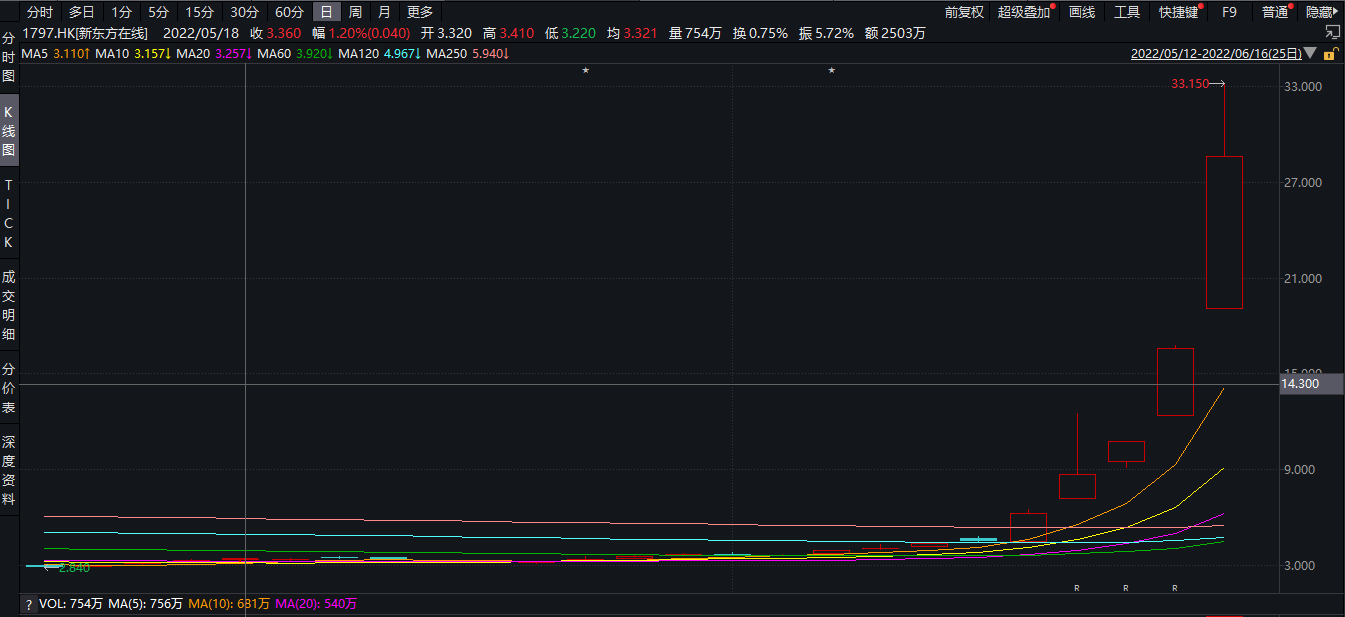The image size is (1345, 617).
Task: Open the 快捷键 shortcuts panel
Action: (1179, 12)
